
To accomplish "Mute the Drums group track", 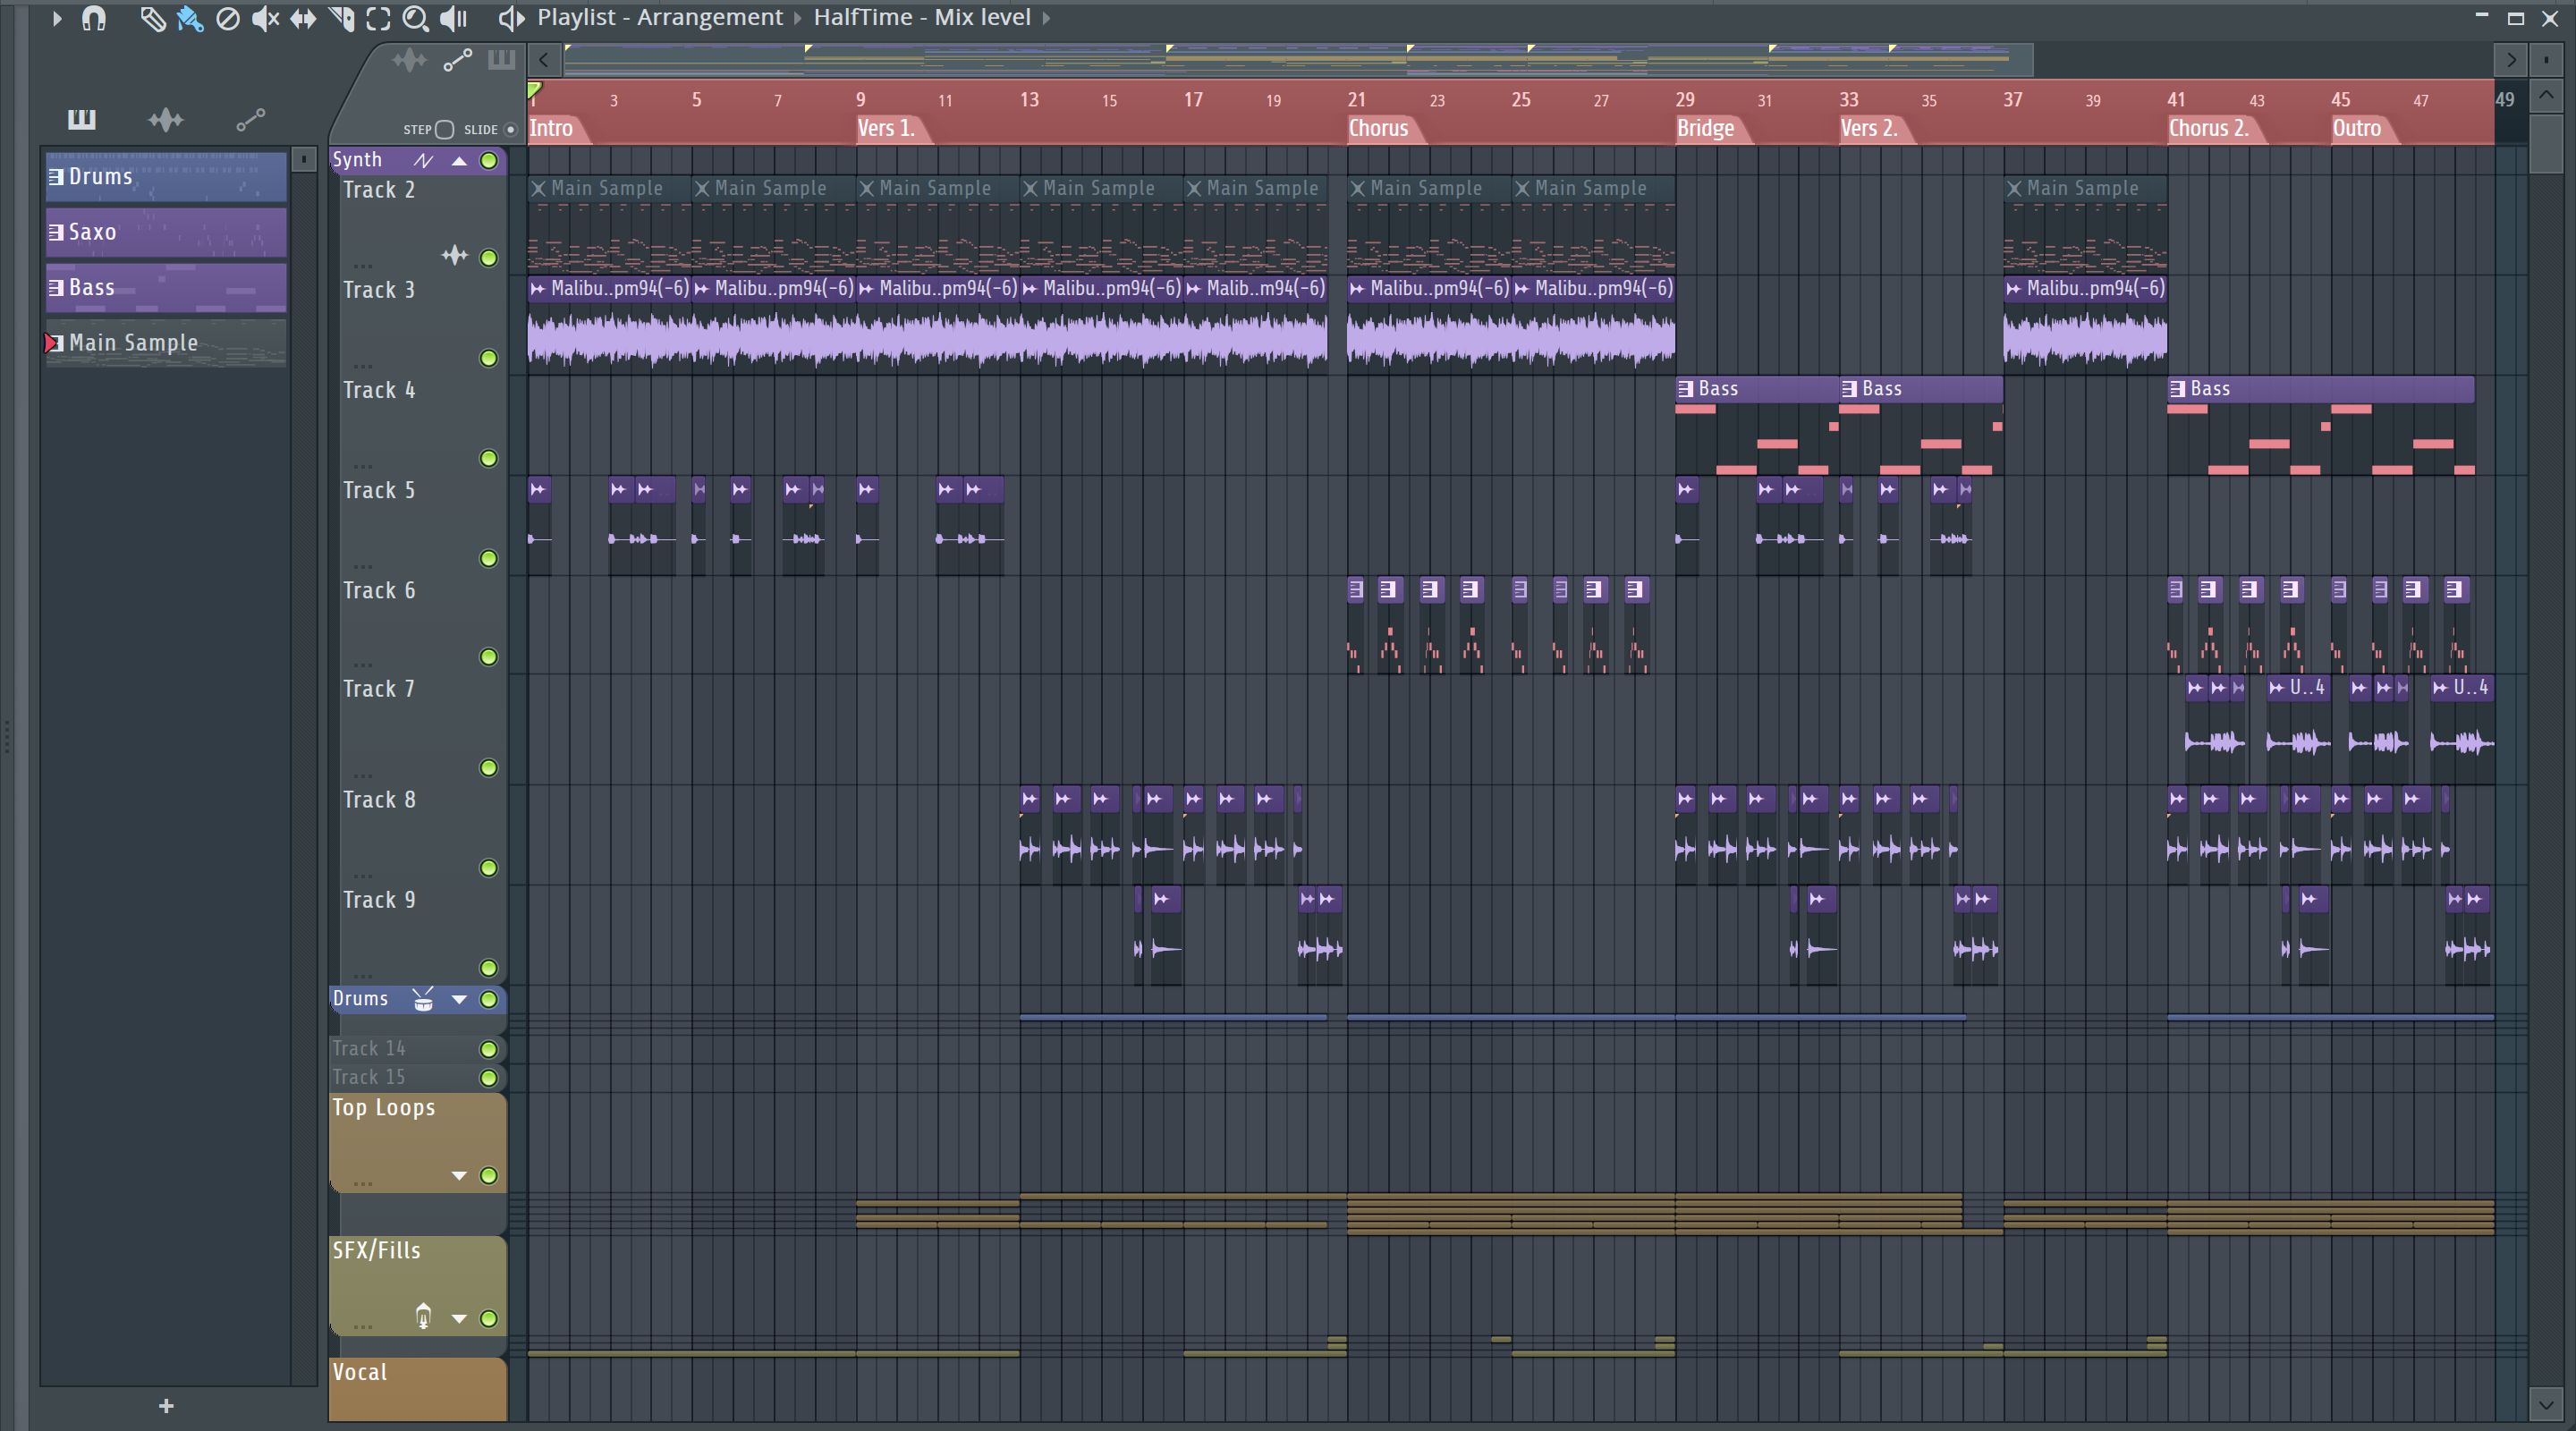I will pos(488,999).
